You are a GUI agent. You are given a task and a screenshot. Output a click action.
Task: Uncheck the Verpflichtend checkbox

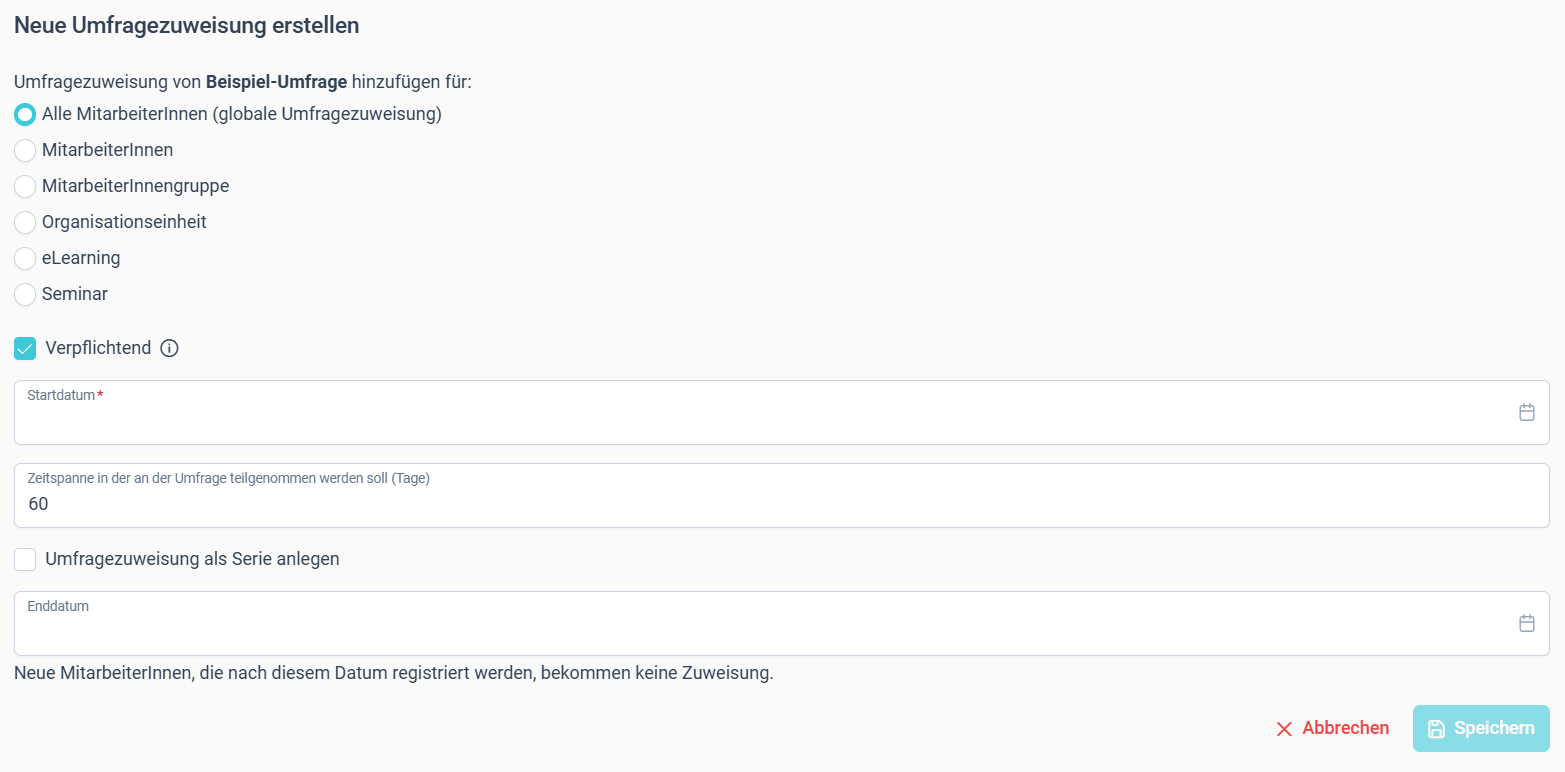[x=25, y=349]
